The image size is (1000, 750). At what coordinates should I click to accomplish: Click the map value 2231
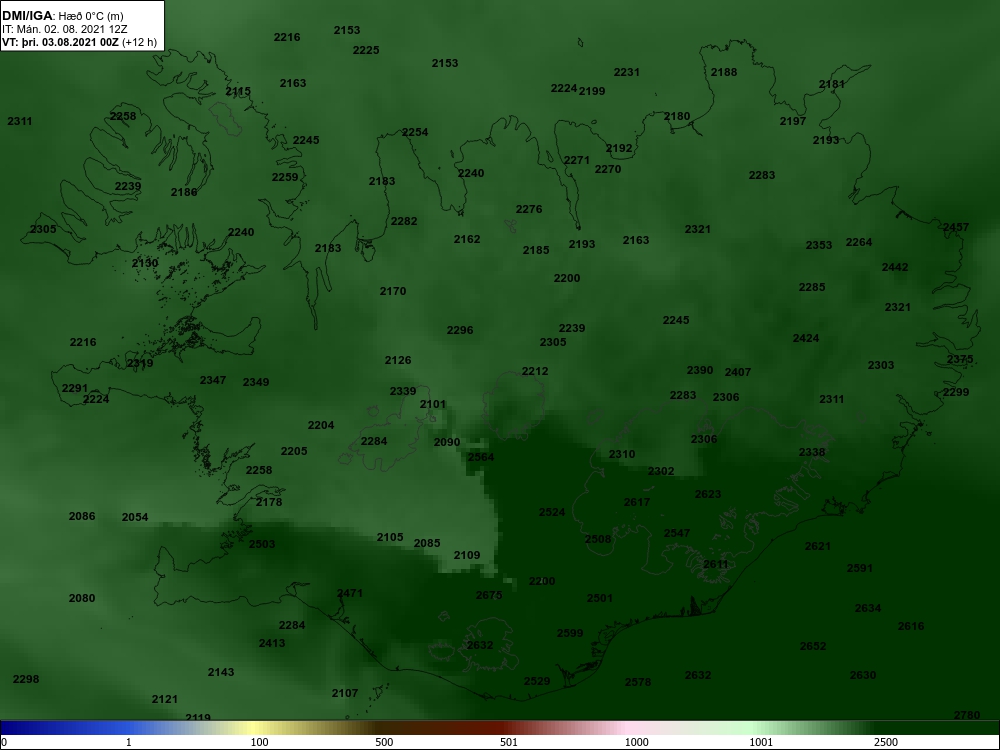(626, 73)
